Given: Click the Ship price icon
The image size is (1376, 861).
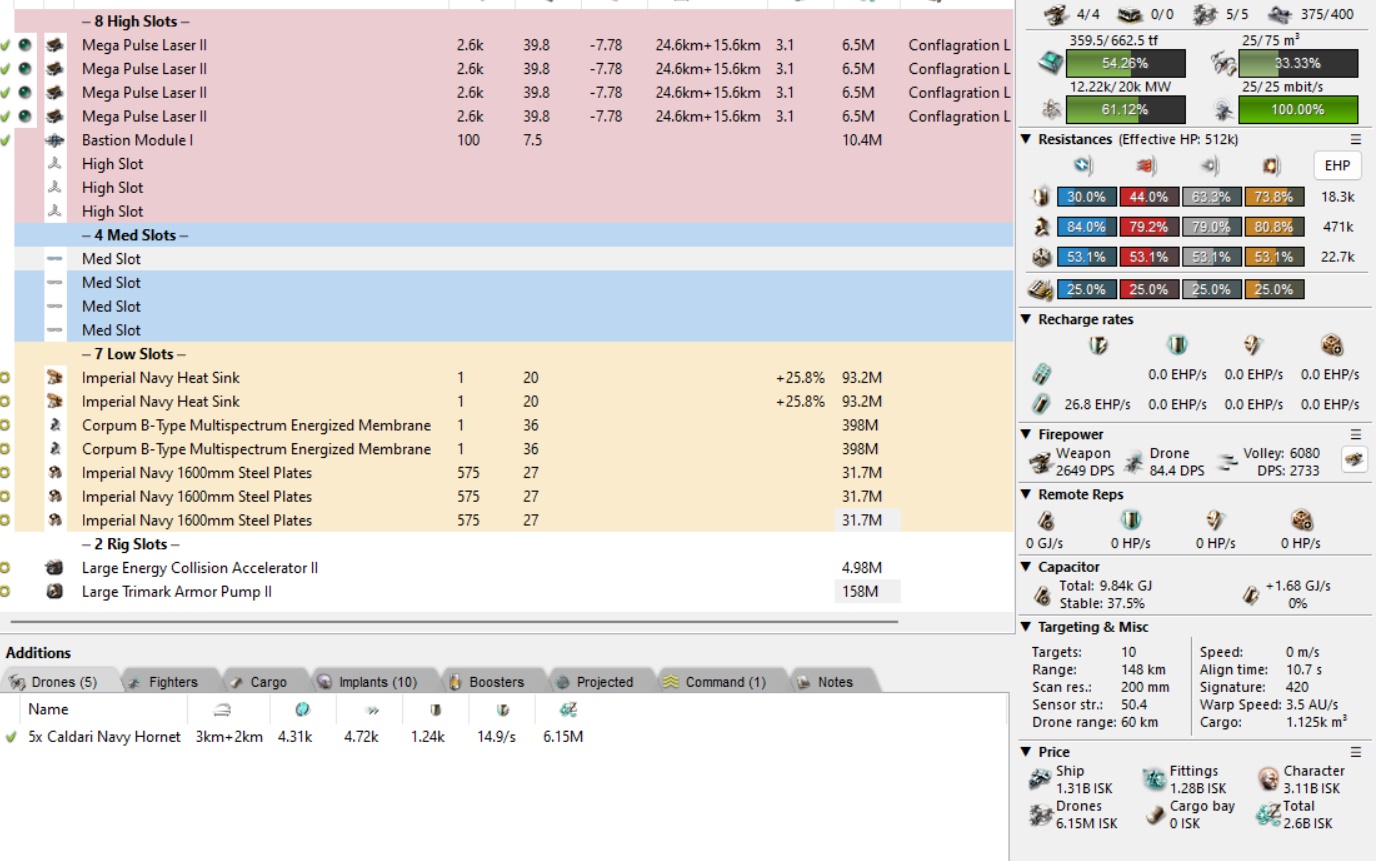Looking at the screenshot, I should coord(1041,779).
